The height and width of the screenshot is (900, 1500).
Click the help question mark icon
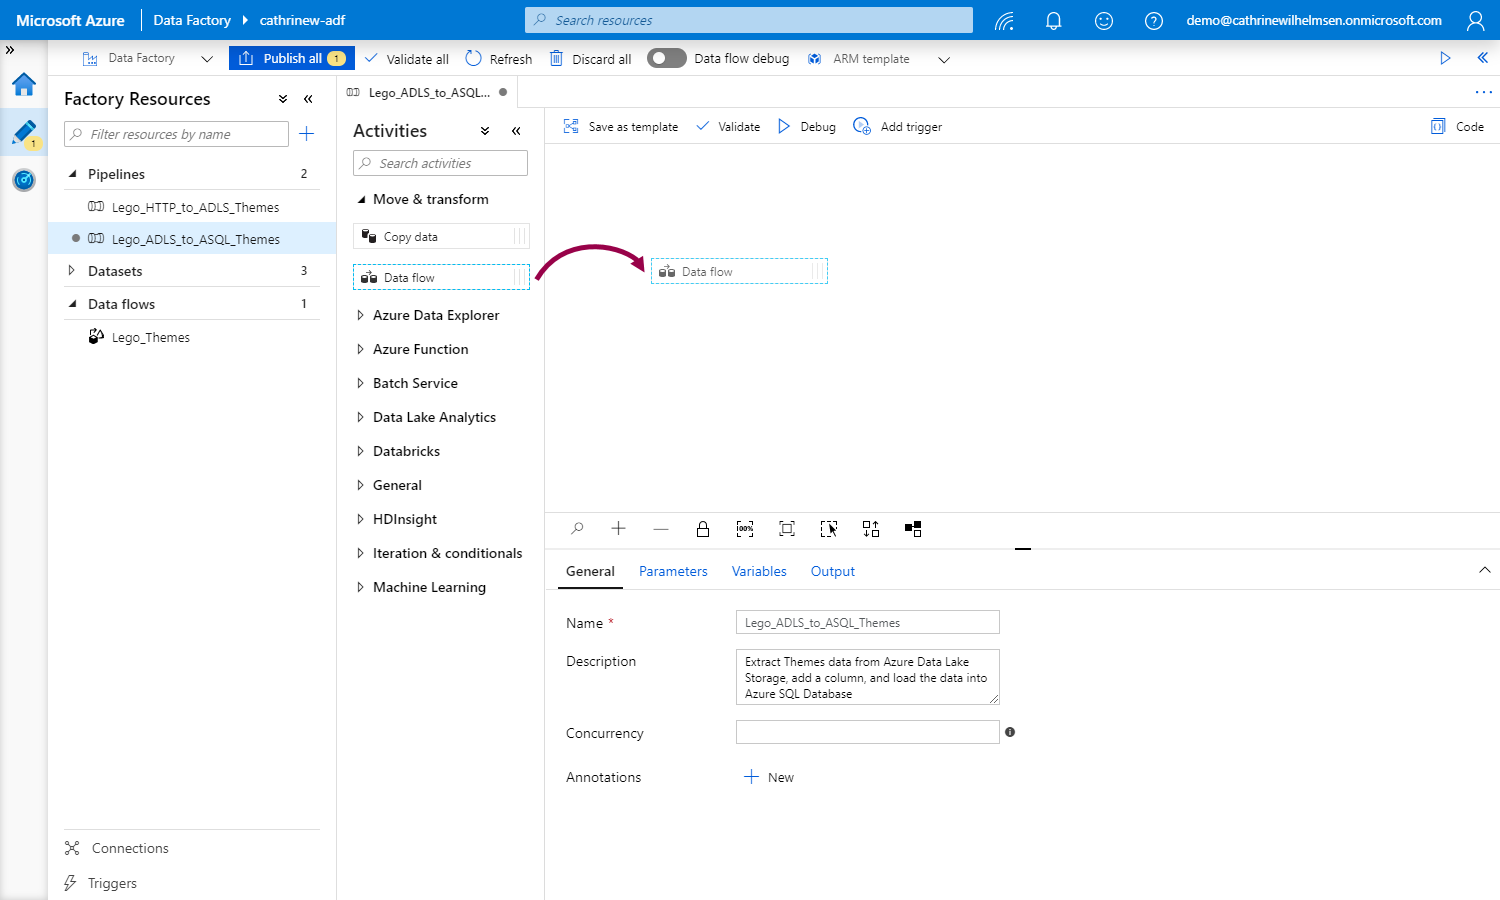pos(1153,21)
